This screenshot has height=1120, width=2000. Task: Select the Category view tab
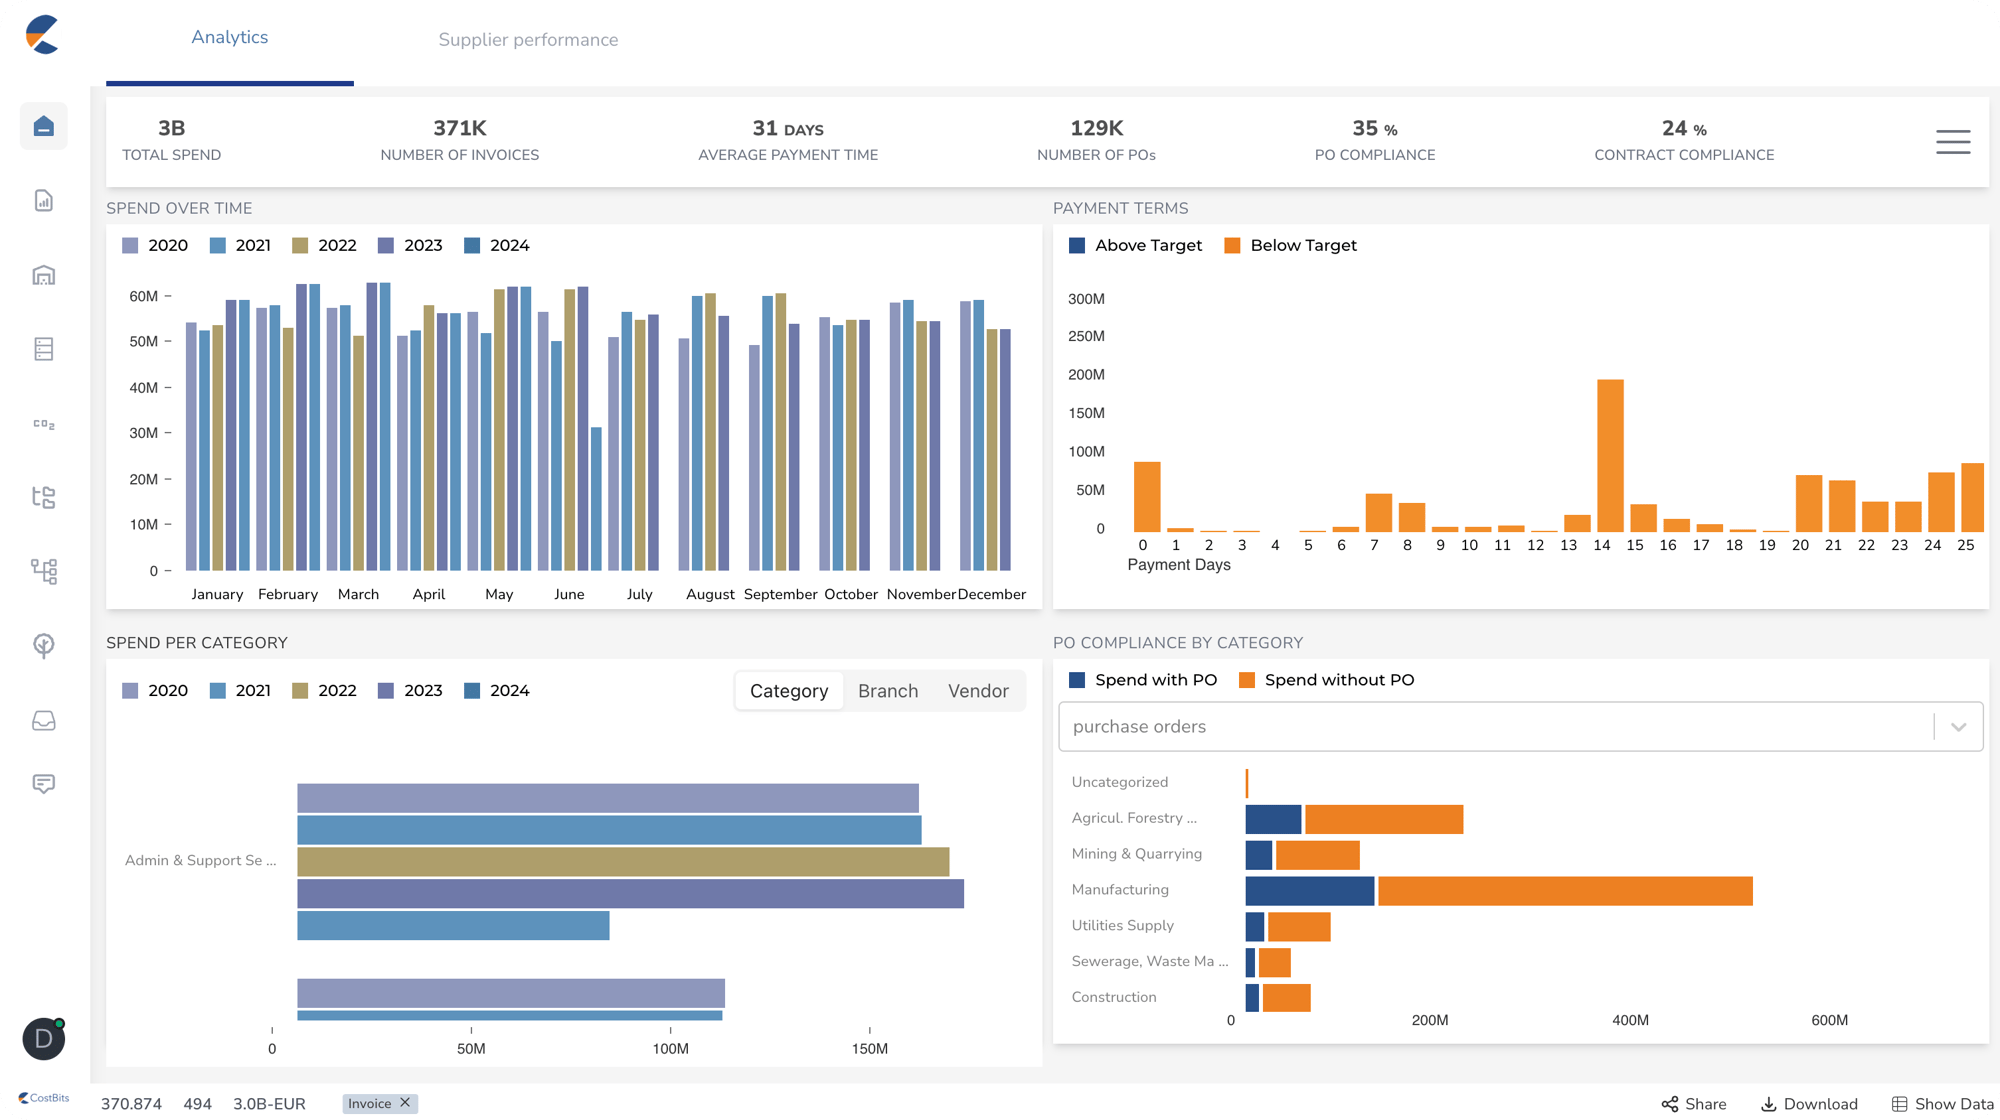point(789,691)
